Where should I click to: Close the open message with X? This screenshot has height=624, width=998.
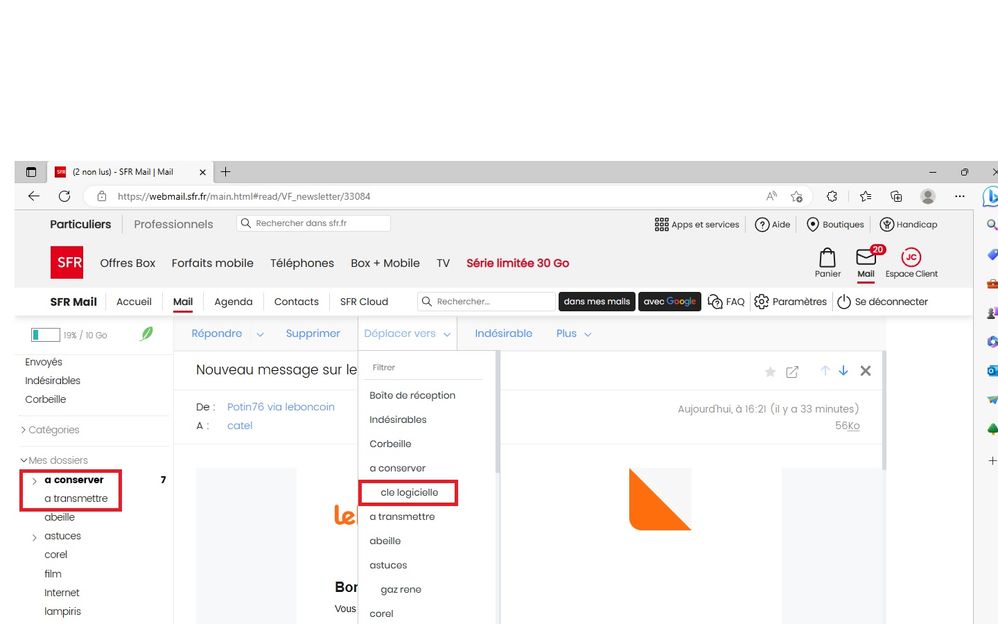865,371
